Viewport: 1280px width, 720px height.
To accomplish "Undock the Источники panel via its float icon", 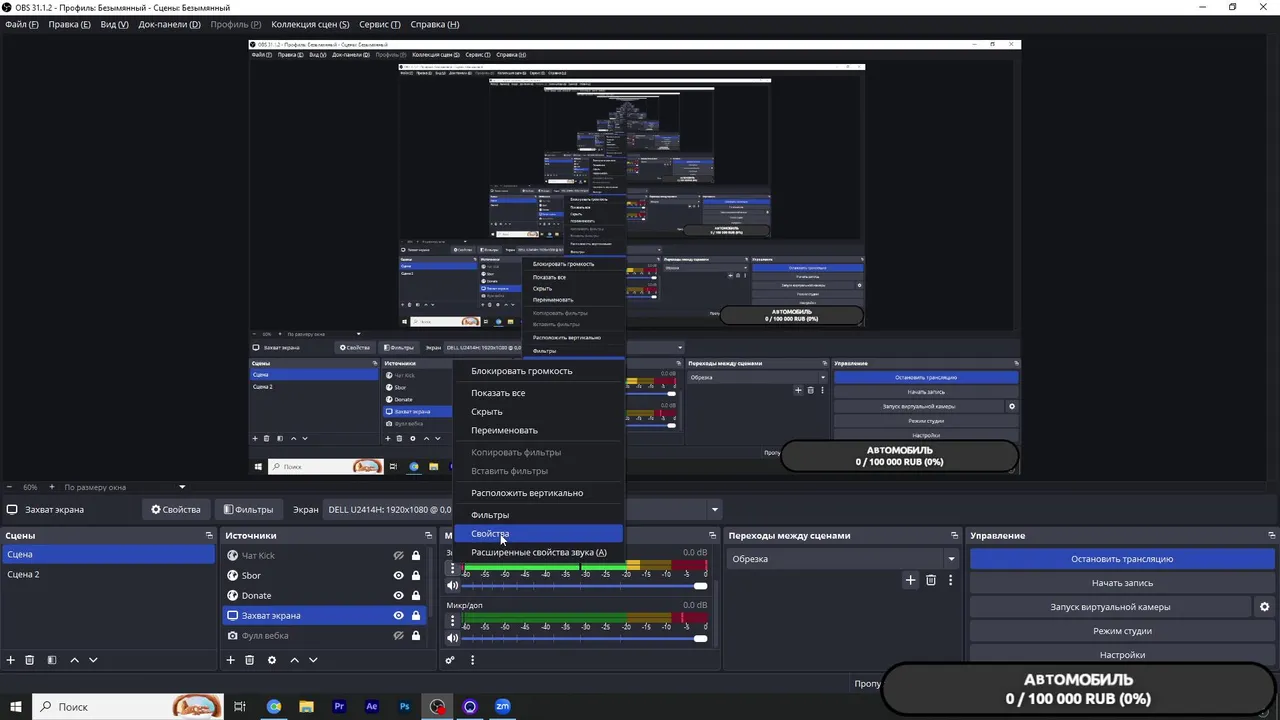I will pos(429,536).
